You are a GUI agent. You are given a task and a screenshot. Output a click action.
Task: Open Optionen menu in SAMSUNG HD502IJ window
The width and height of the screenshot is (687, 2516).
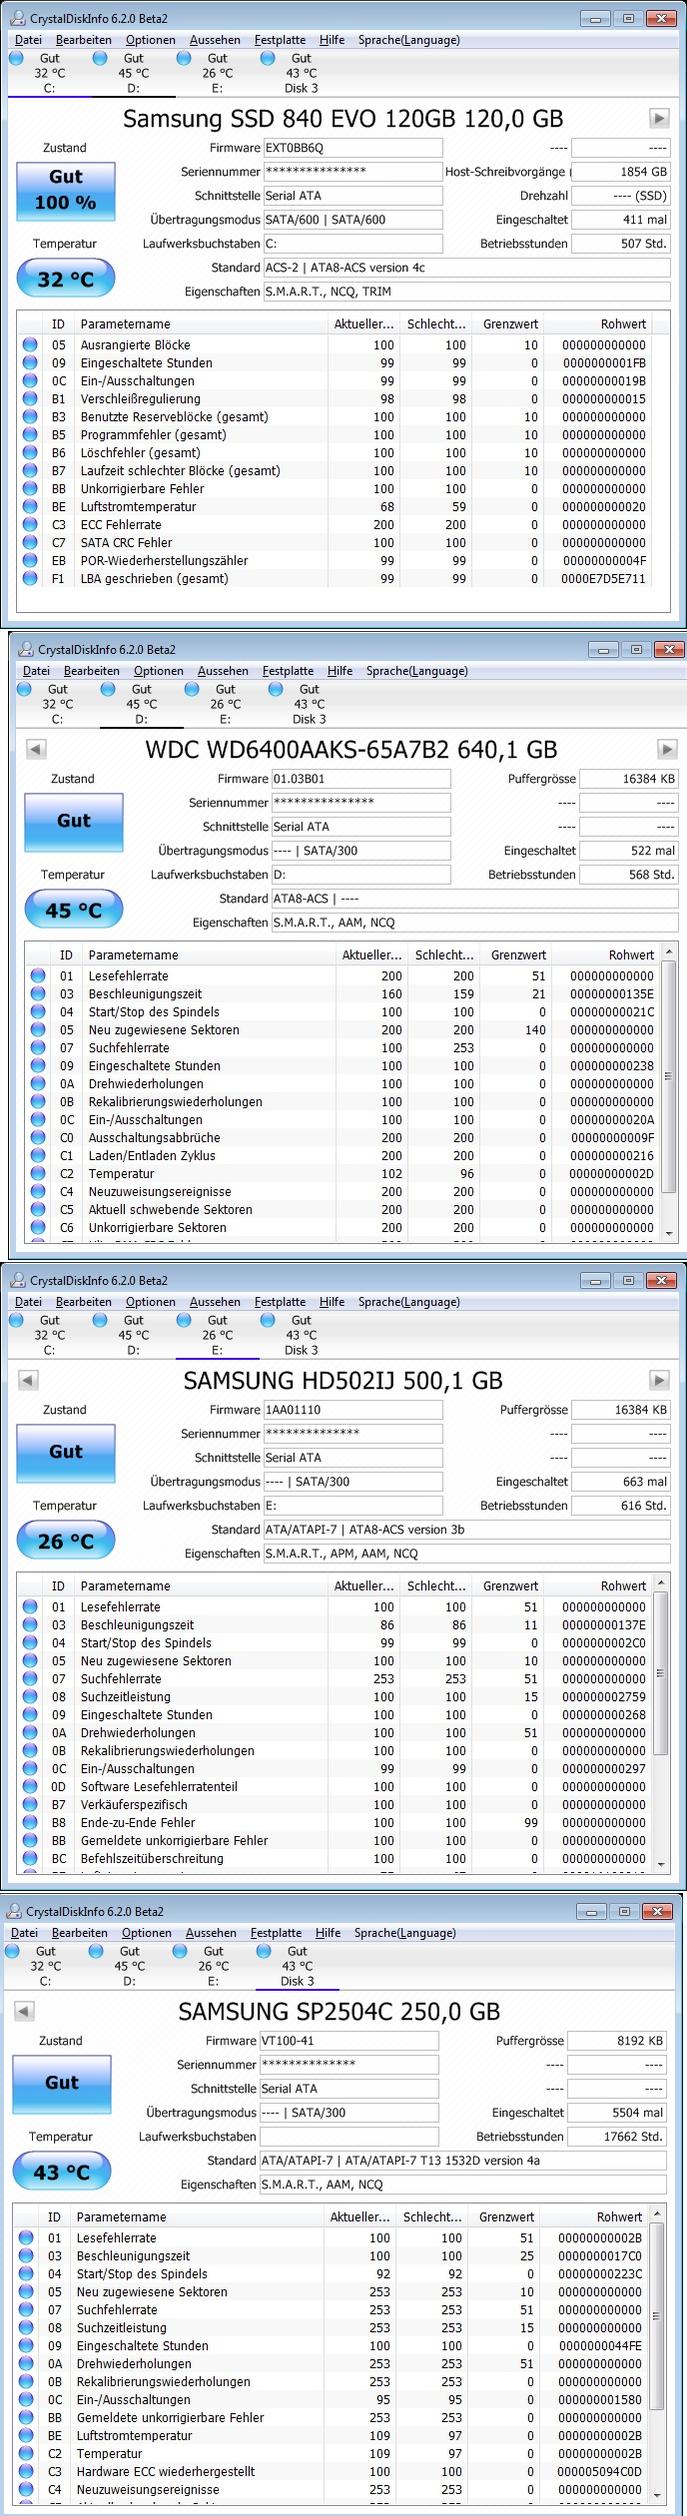pyautogui.click(x=151, y=1302)
